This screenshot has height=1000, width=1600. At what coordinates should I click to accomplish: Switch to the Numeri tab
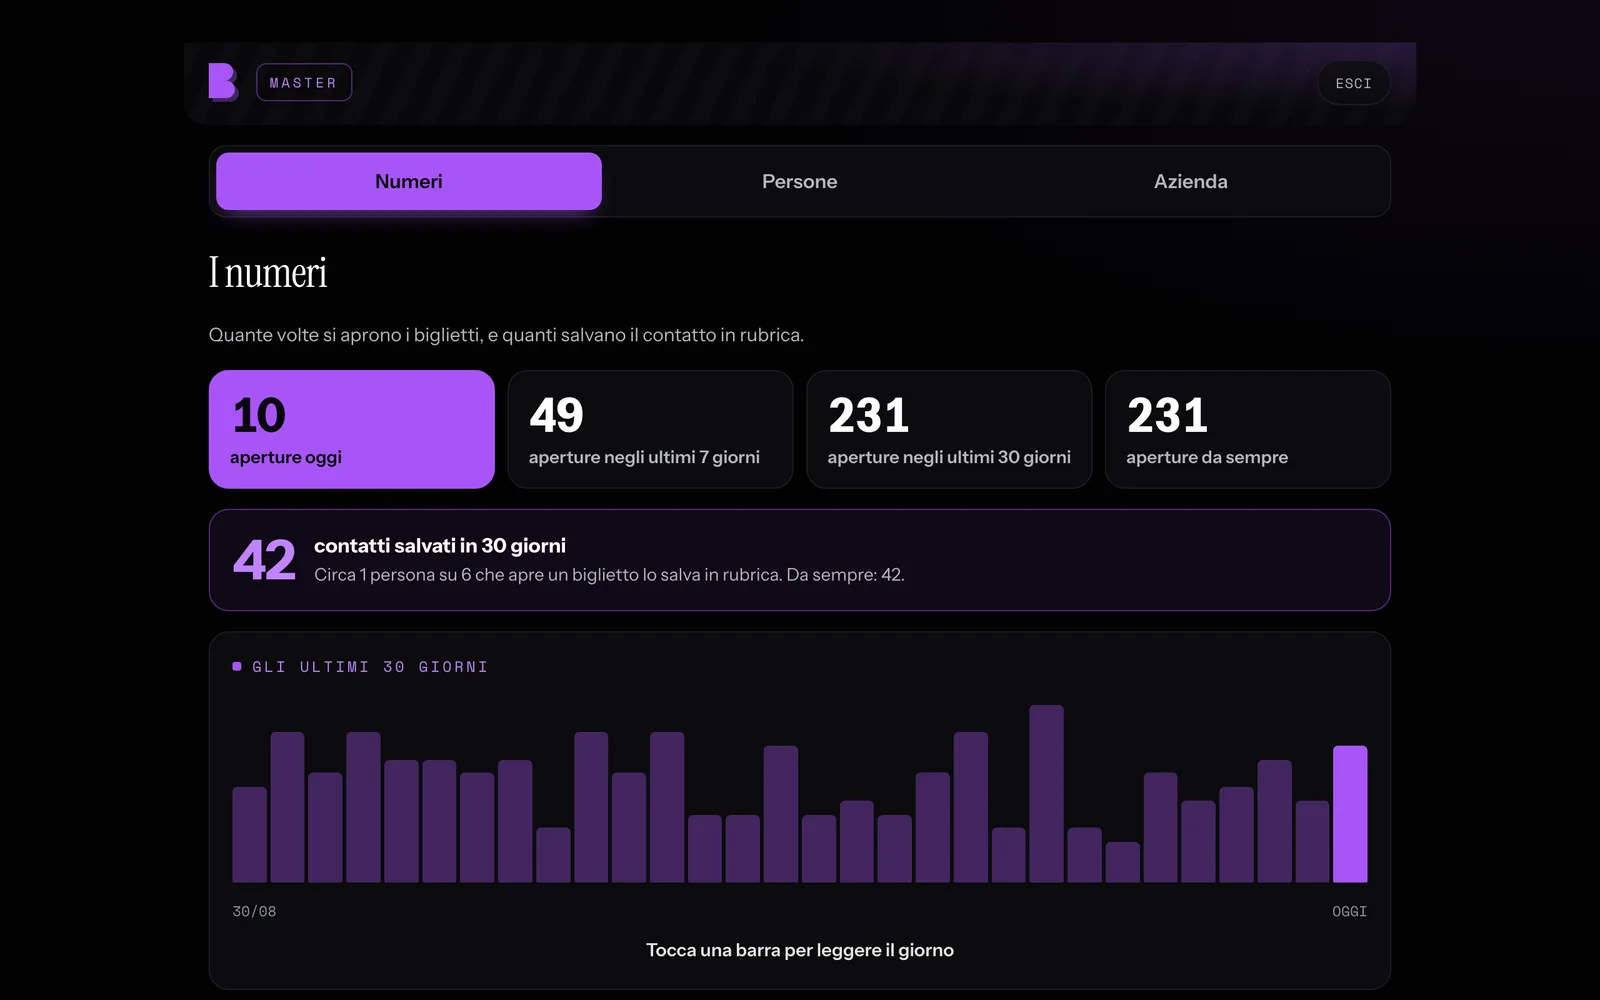409,181
